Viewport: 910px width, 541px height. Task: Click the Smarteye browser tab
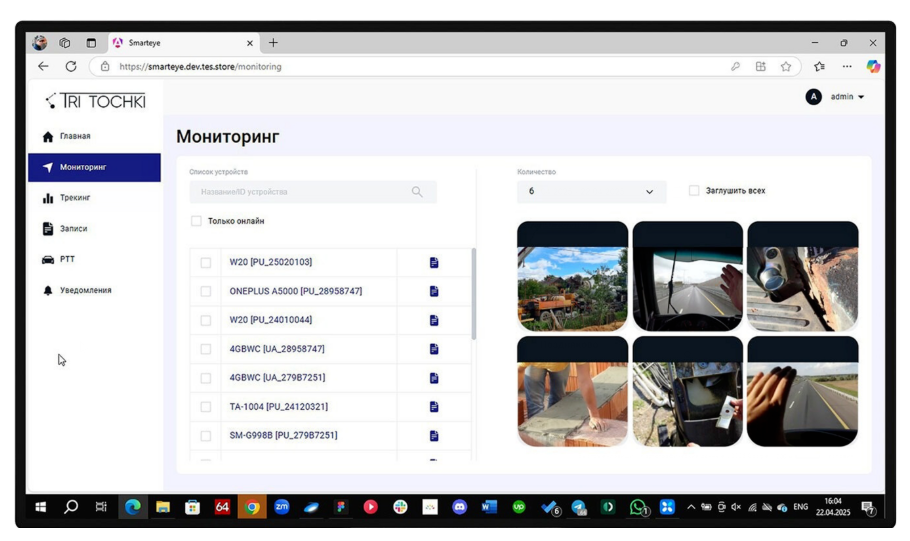[x=183, y=43]
